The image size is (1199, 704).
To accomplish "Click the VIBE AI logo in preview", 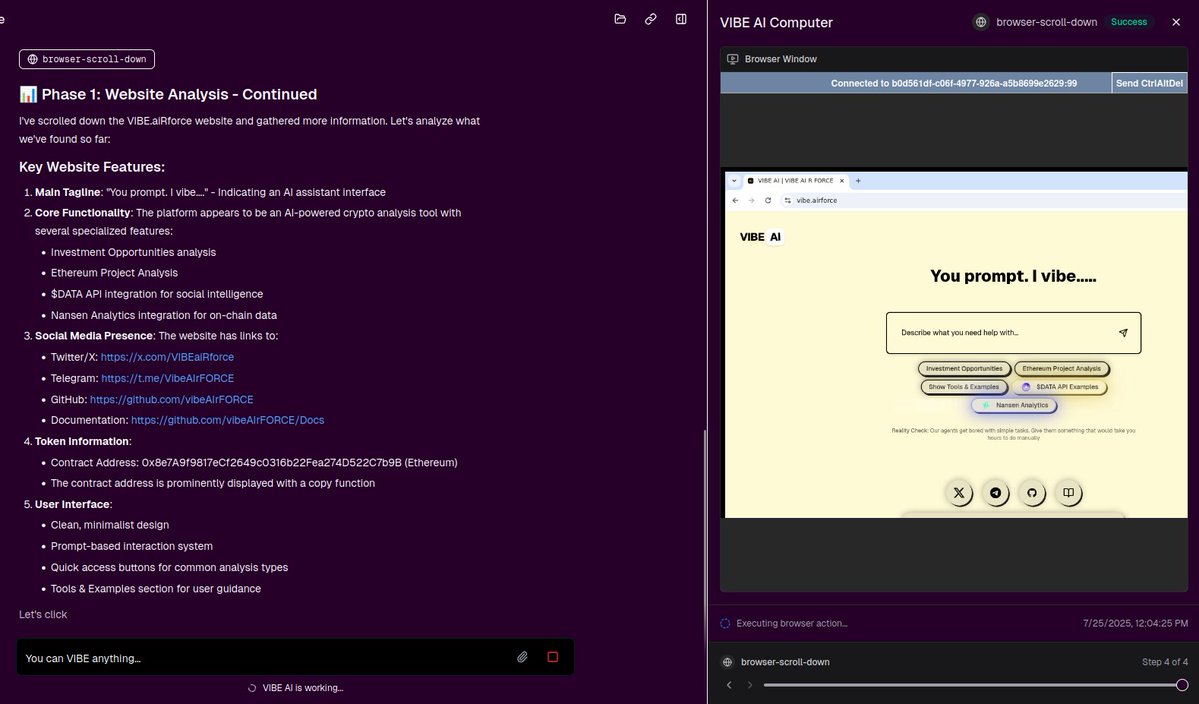I will coord(761,237).
